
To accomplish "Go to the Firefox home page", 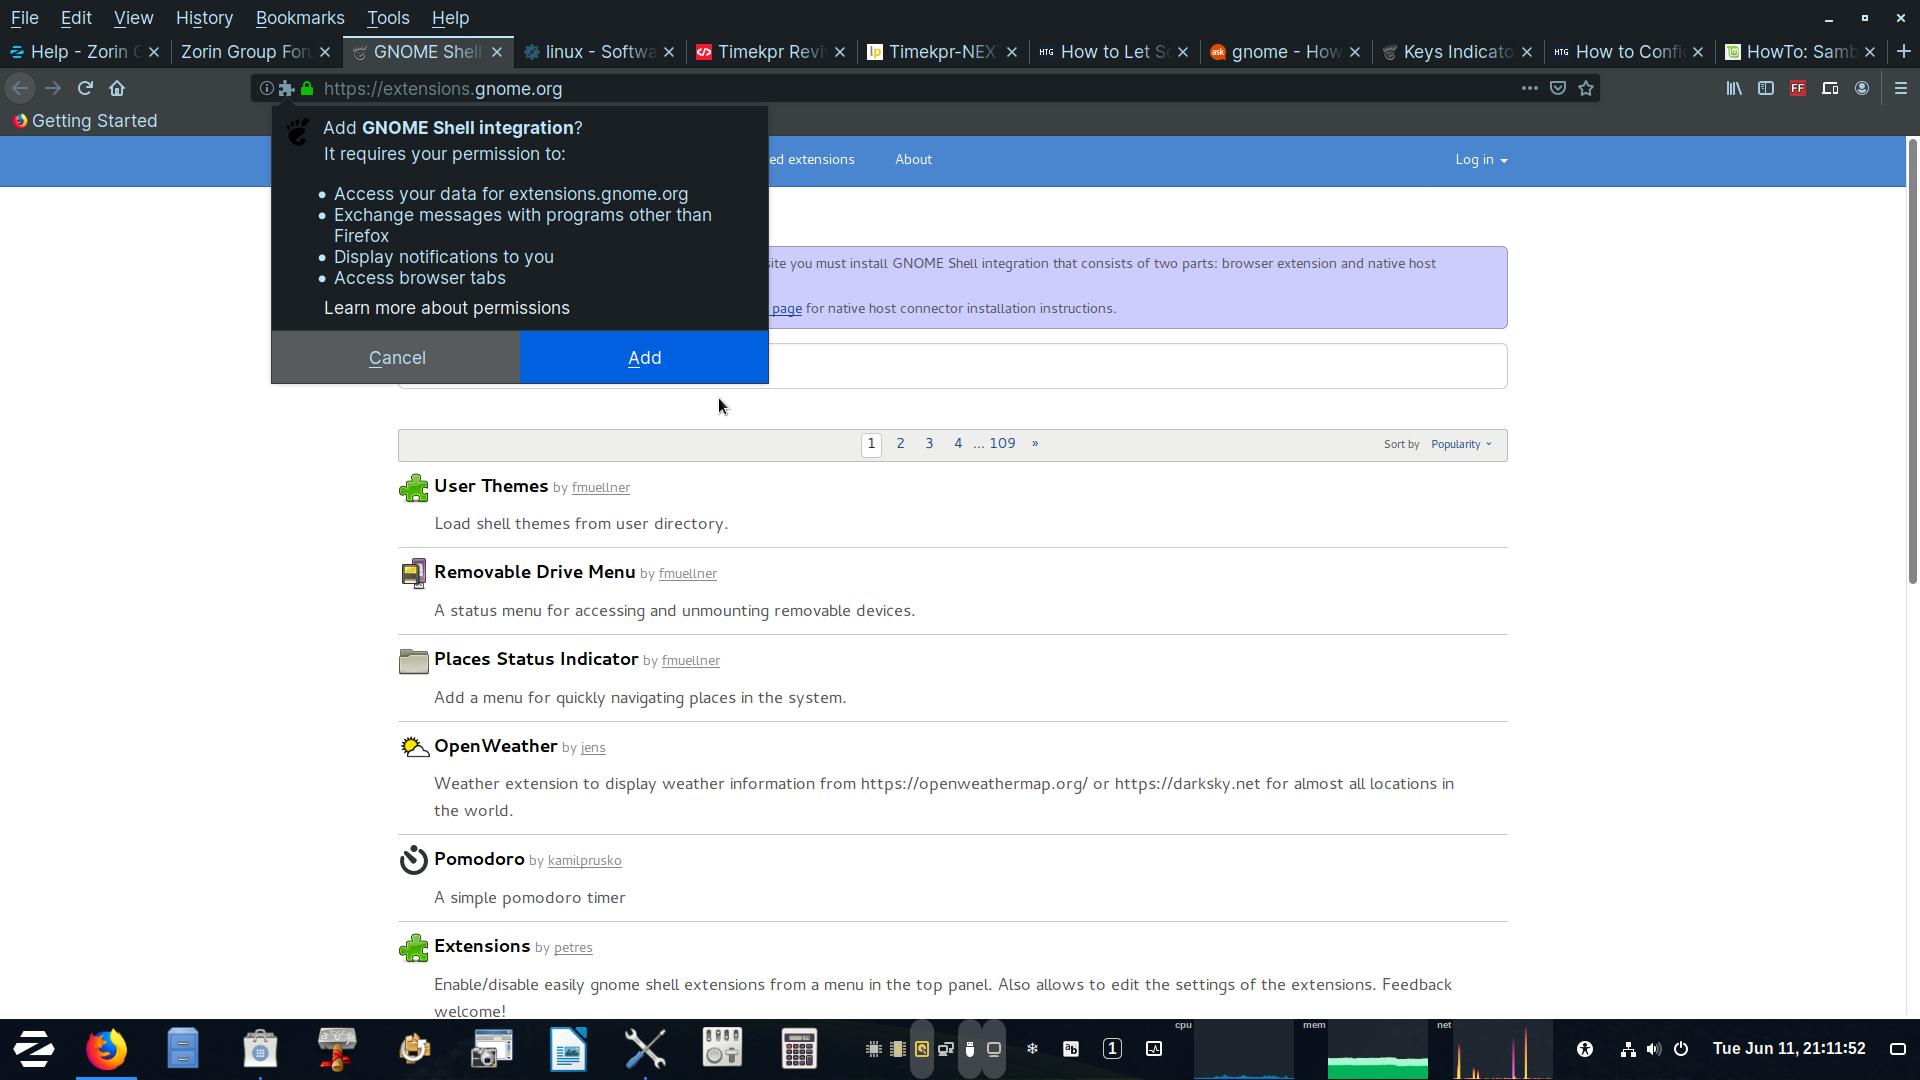I will (x=117, y=89).
